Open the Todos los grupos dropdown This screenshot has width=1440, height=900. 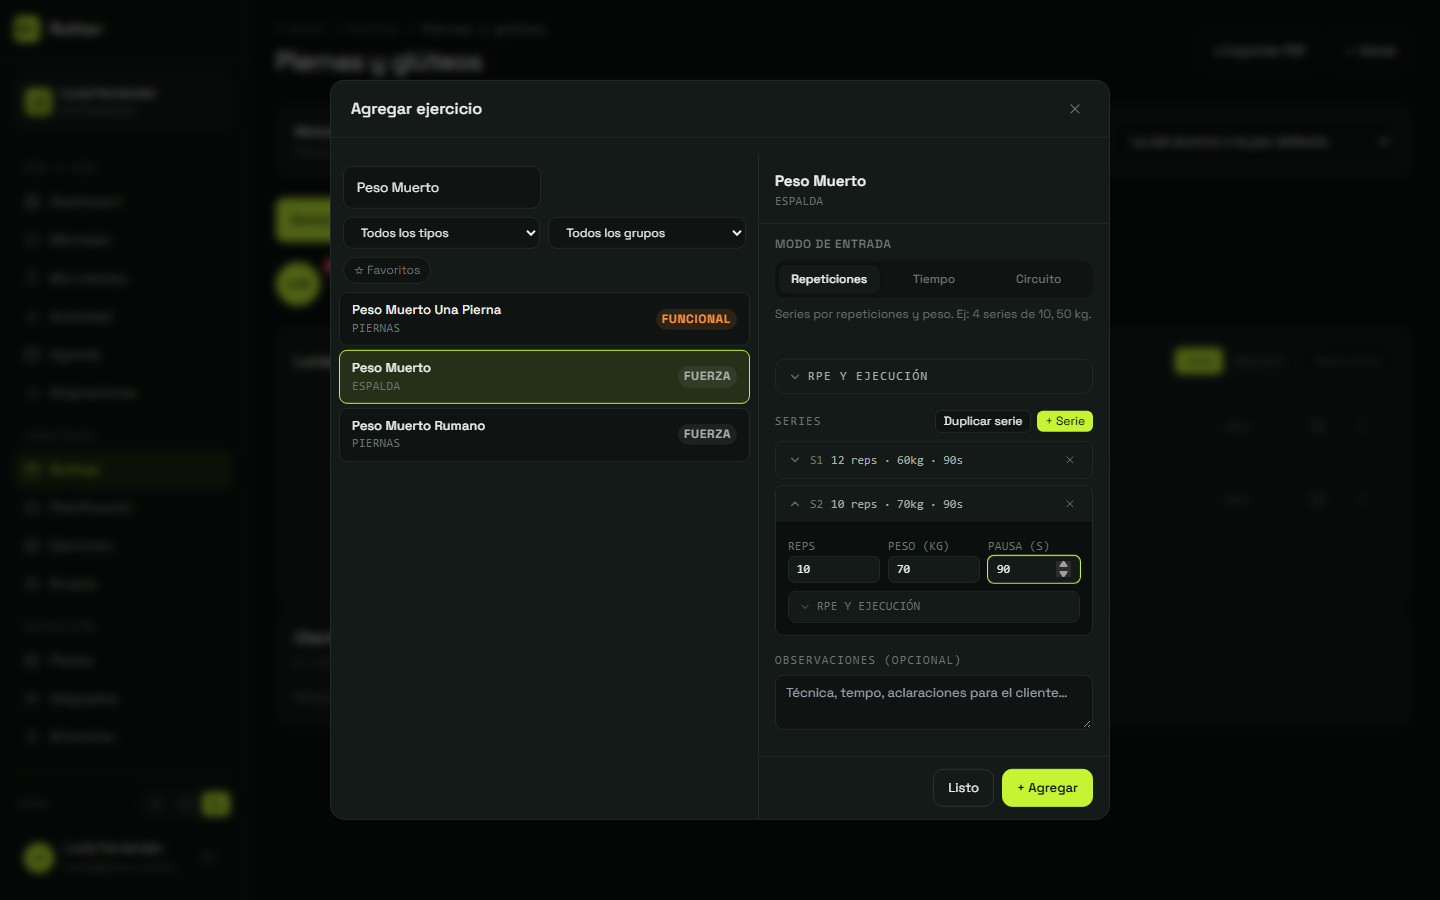click(647, 233)
